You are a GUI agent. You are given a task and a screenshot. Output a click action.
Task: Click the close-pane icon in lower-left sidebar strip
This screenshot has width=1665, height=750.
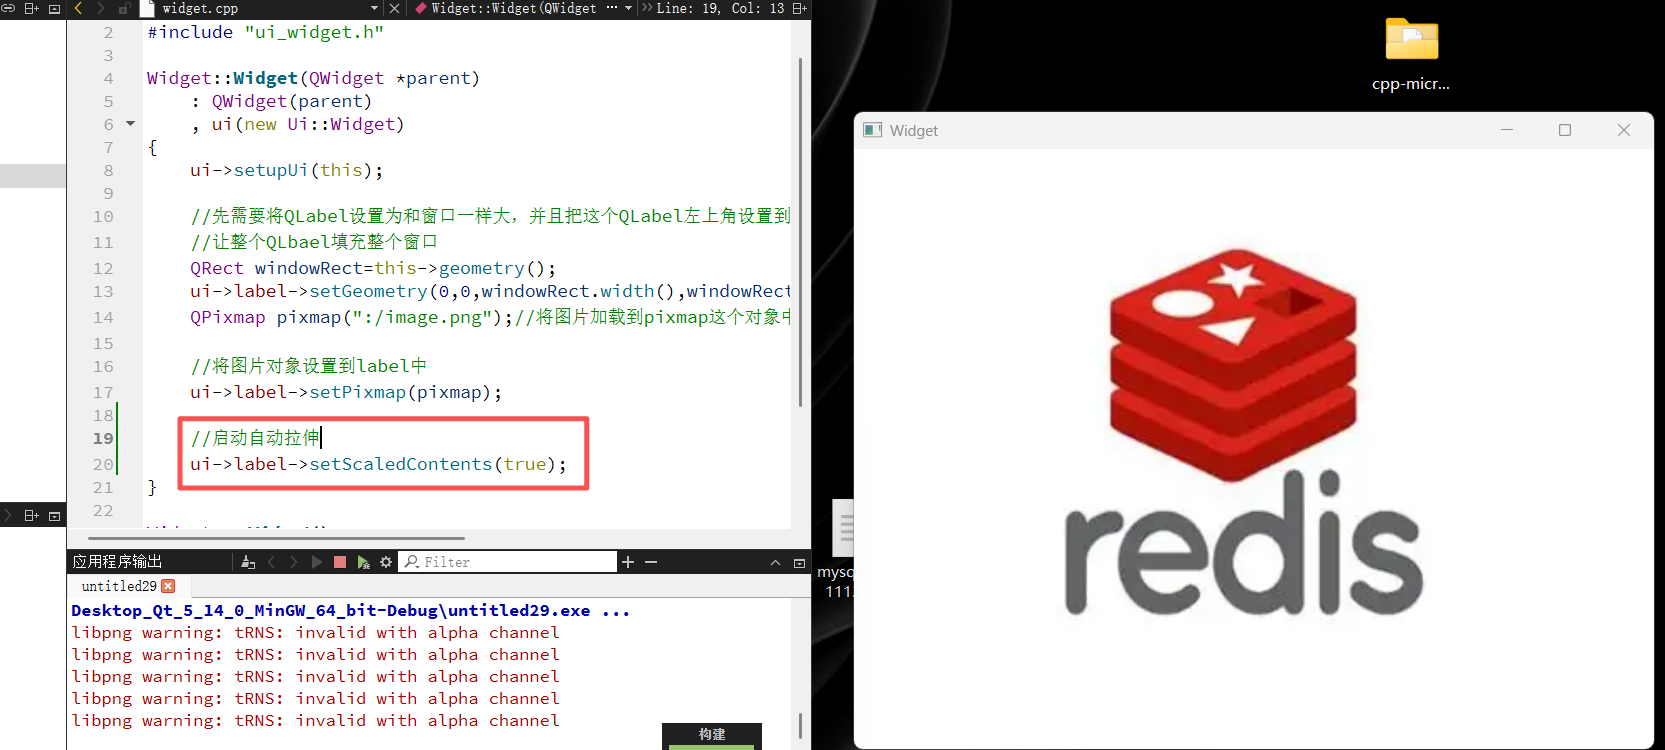point(54,516)
